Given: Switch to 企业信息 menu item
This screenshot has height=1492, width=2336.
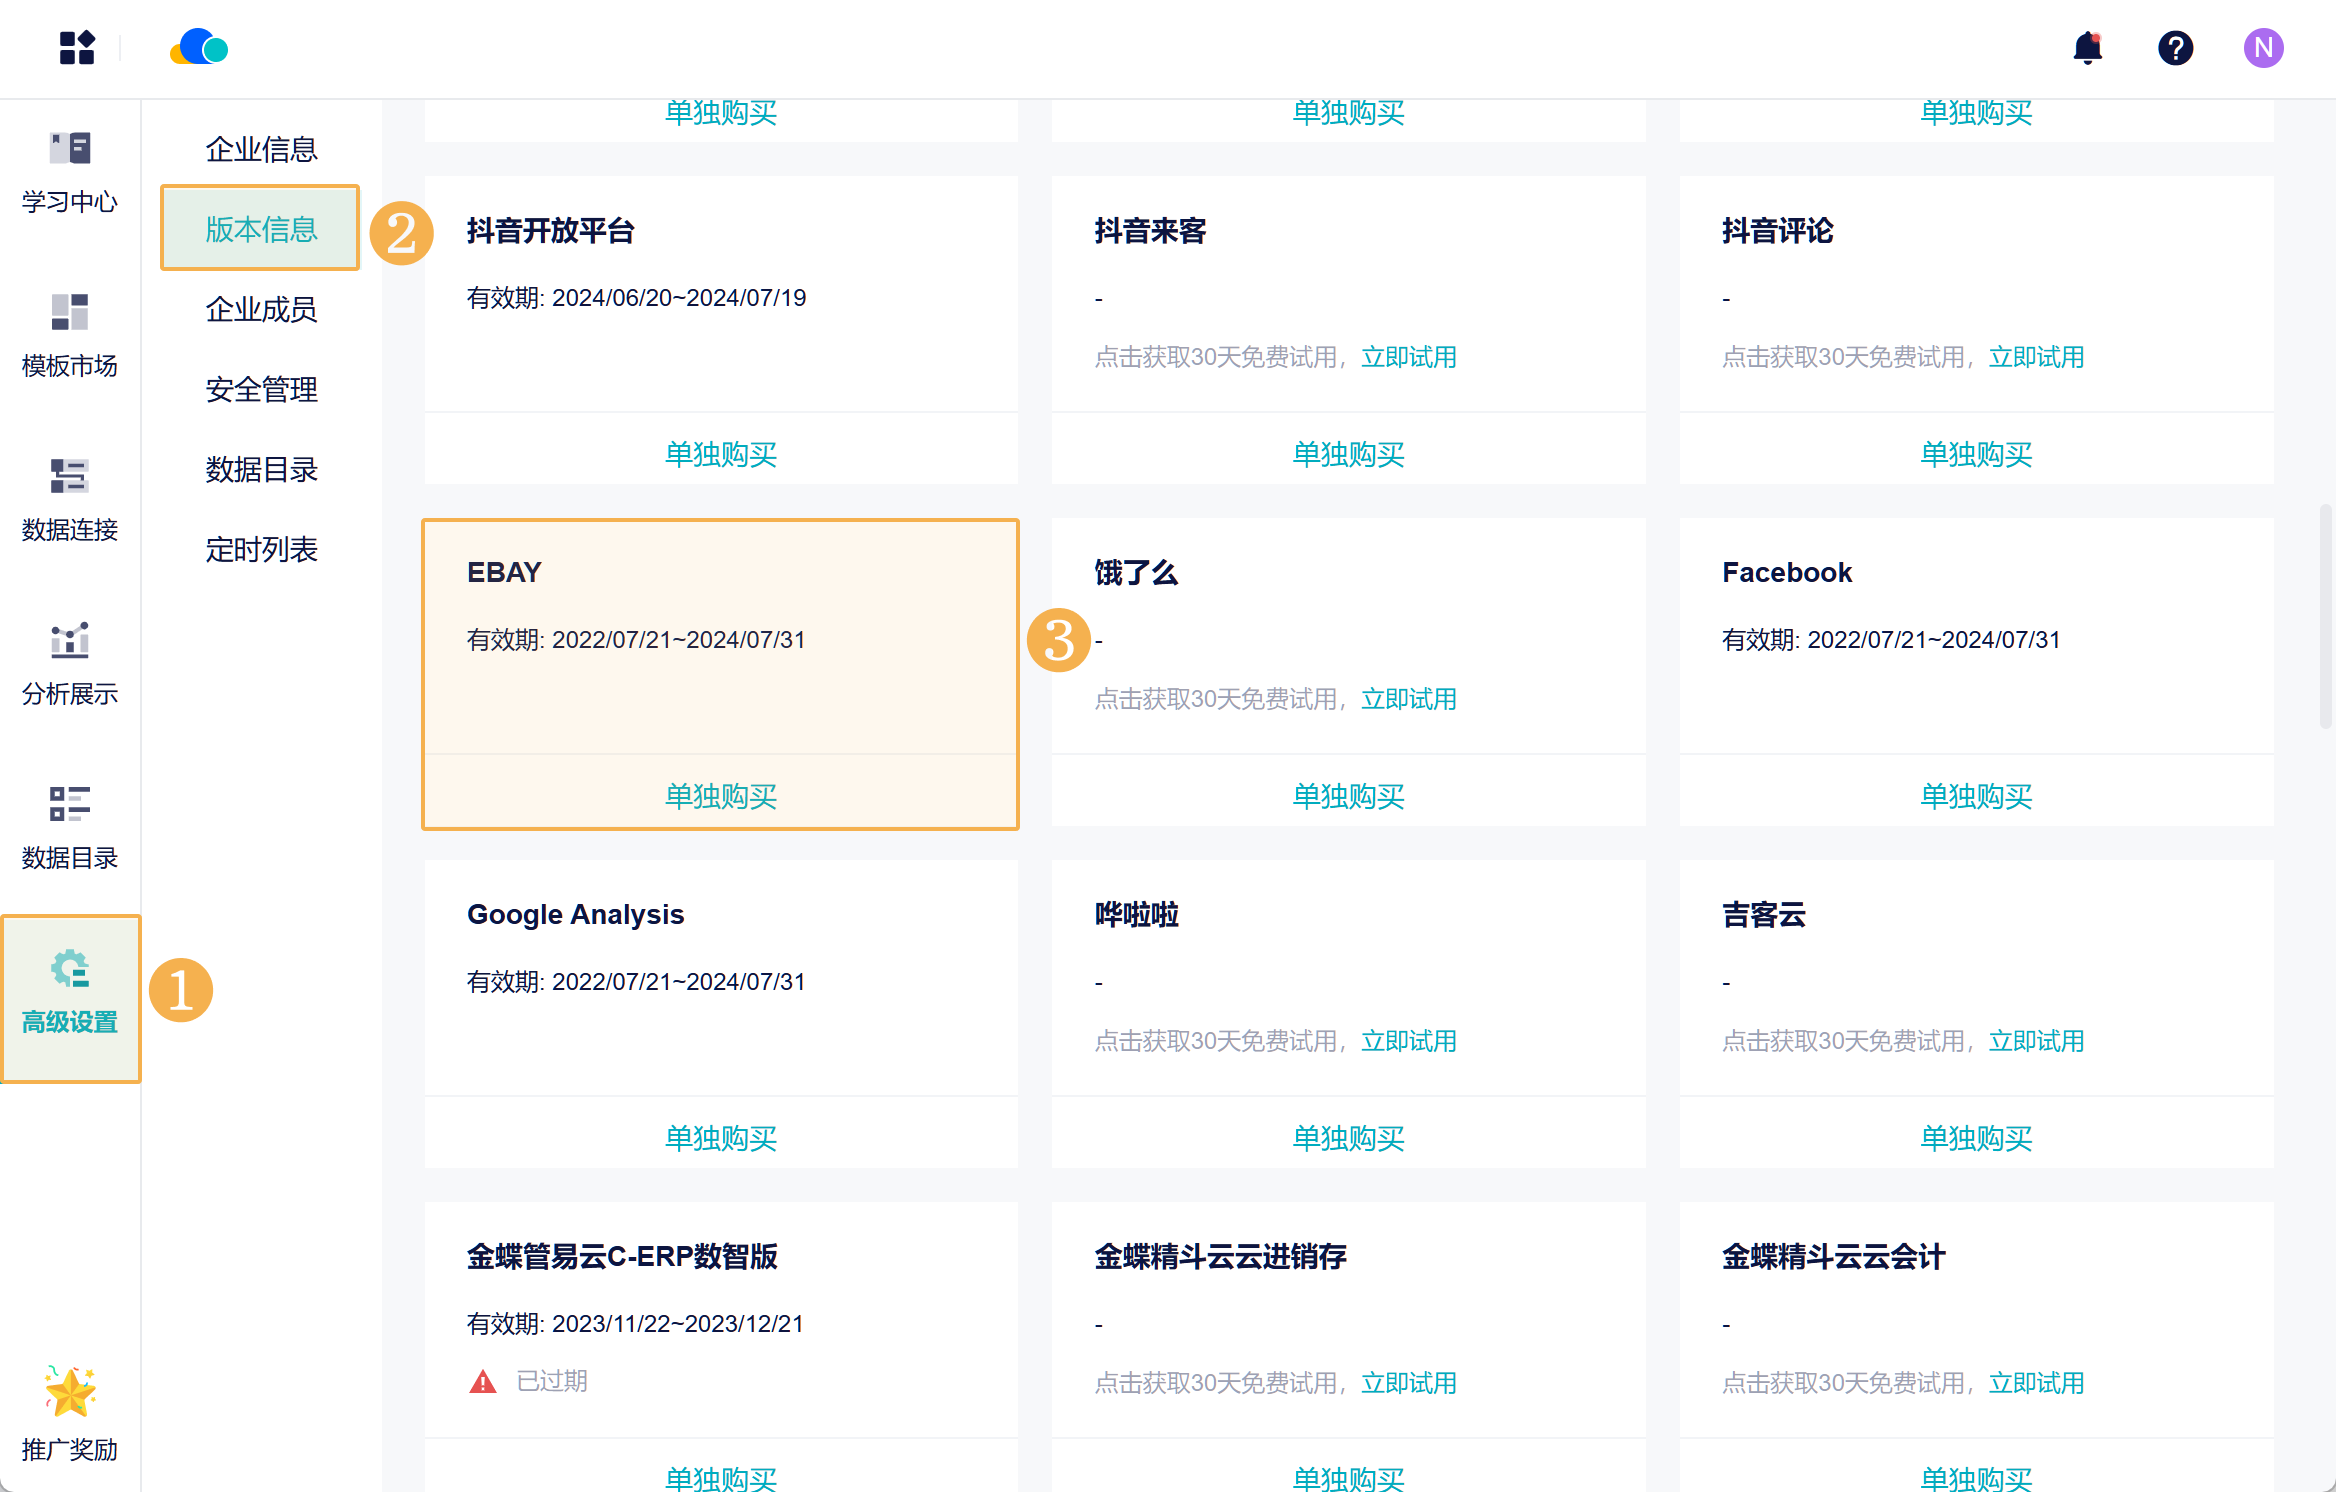Looking at the screenshot, I should click(261, 150).
